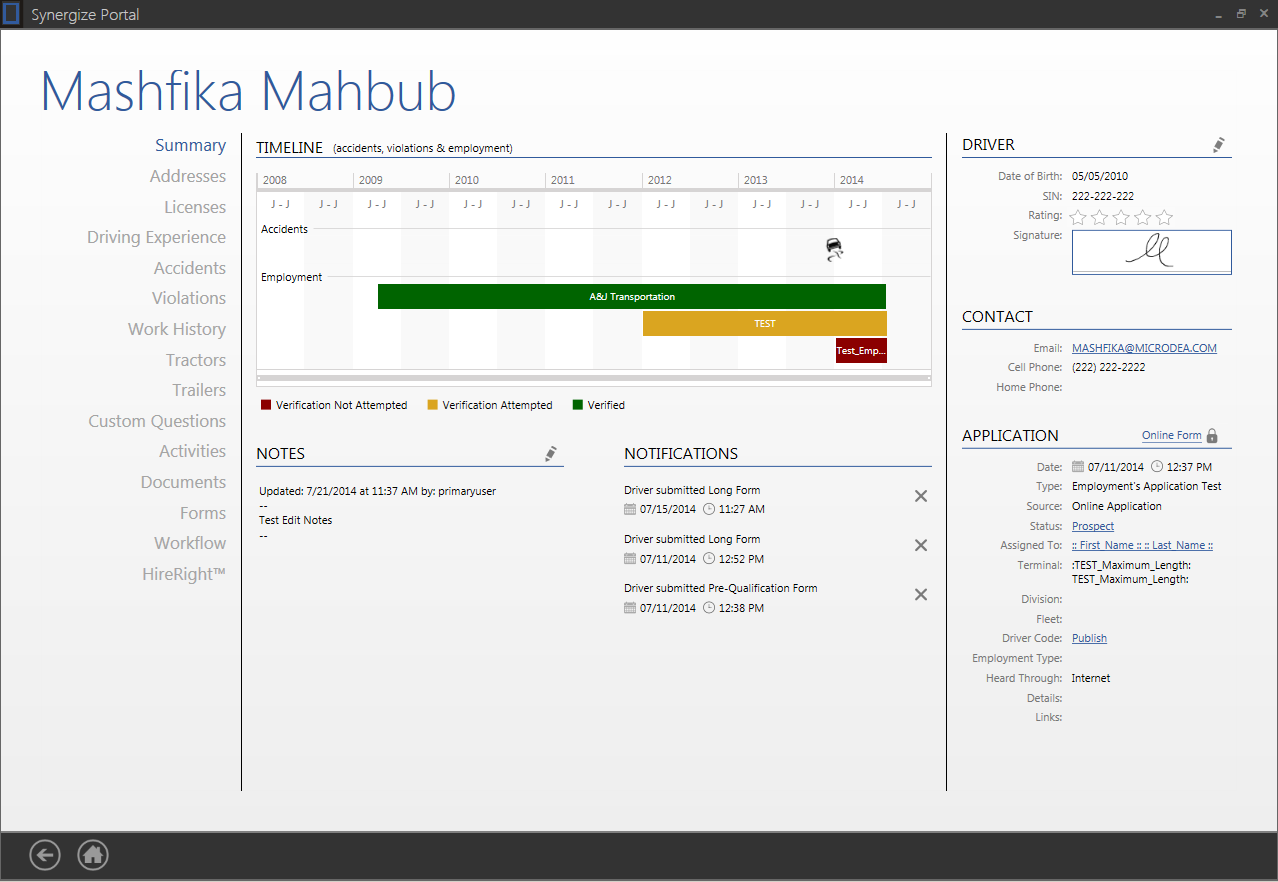Edit the Driver section with pencil icon

(1218, 146)
